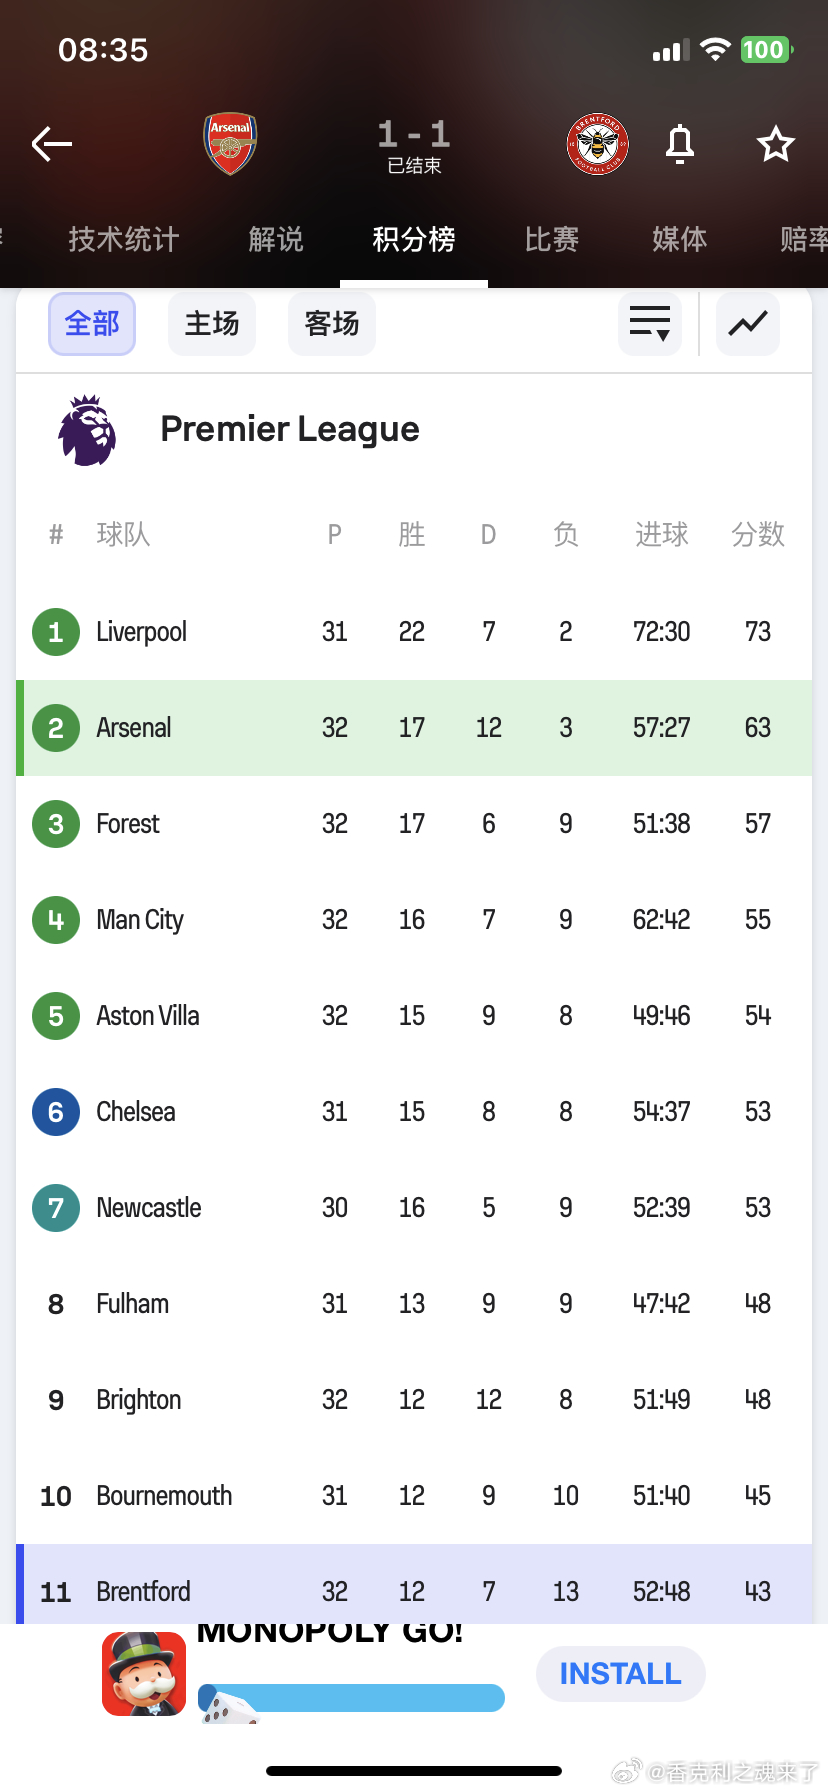828x1792 pixels.
Task: Select the Liverpool table row
Action: coord(414,632)
